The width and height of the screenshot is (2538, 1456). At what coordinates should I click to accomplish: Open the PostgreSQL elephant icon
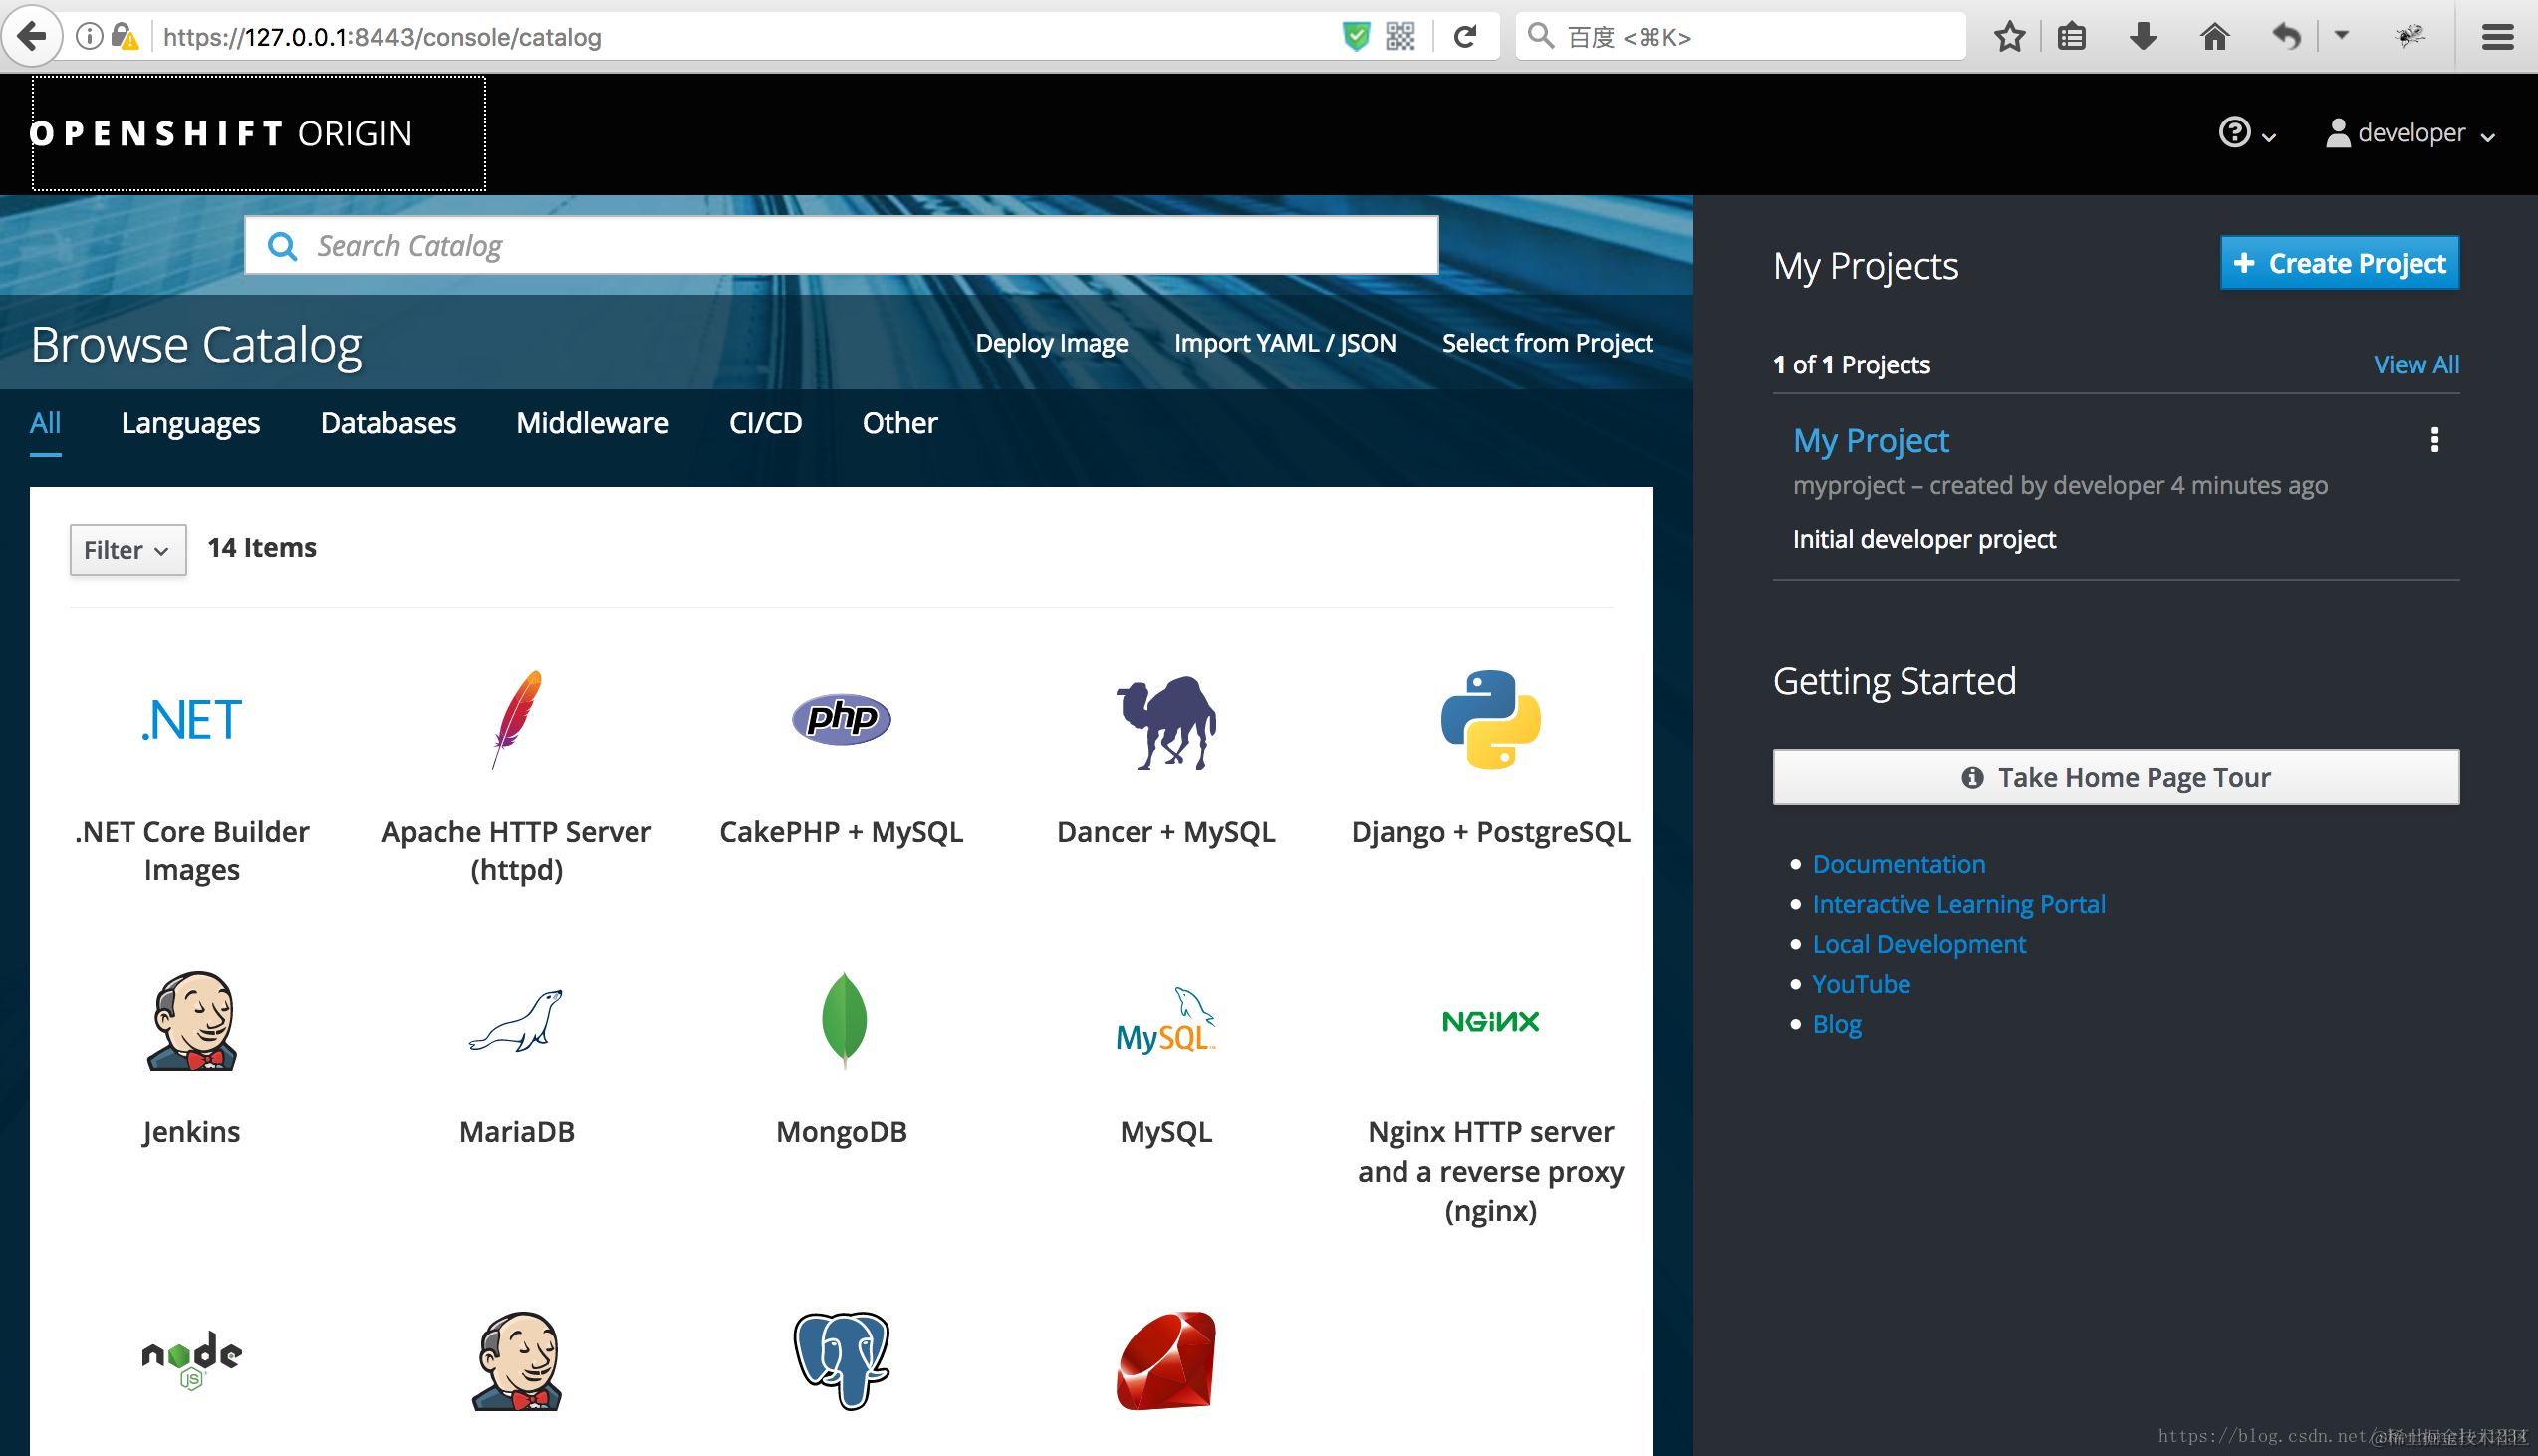tap(841, 1361)
